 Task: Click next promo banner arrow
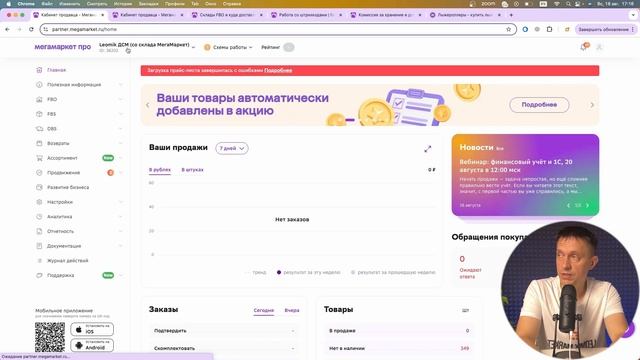(x=592, y=105)
